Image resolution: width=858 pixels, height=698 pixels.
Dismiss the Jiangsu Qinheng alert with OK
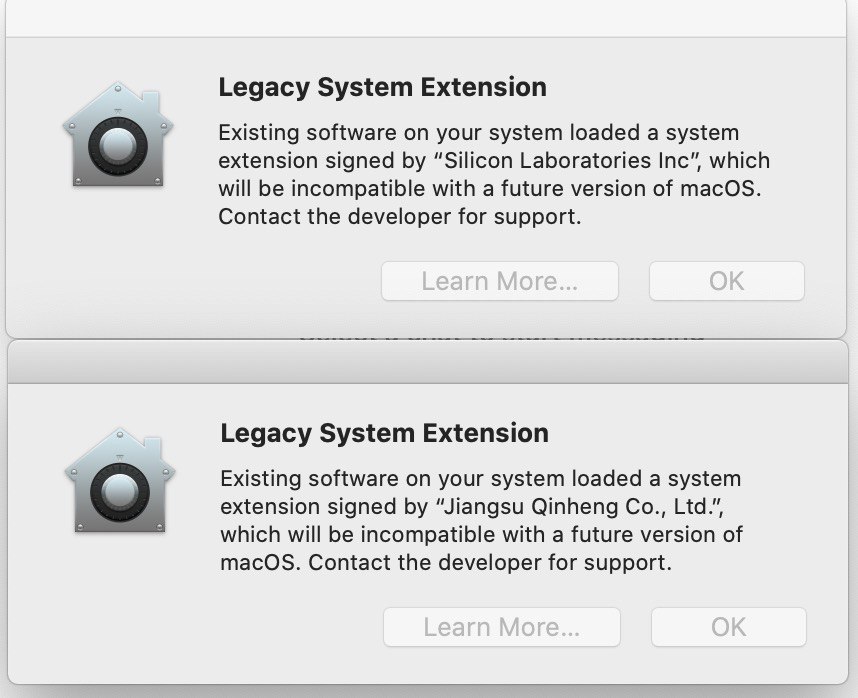click(x=728, y=627)
